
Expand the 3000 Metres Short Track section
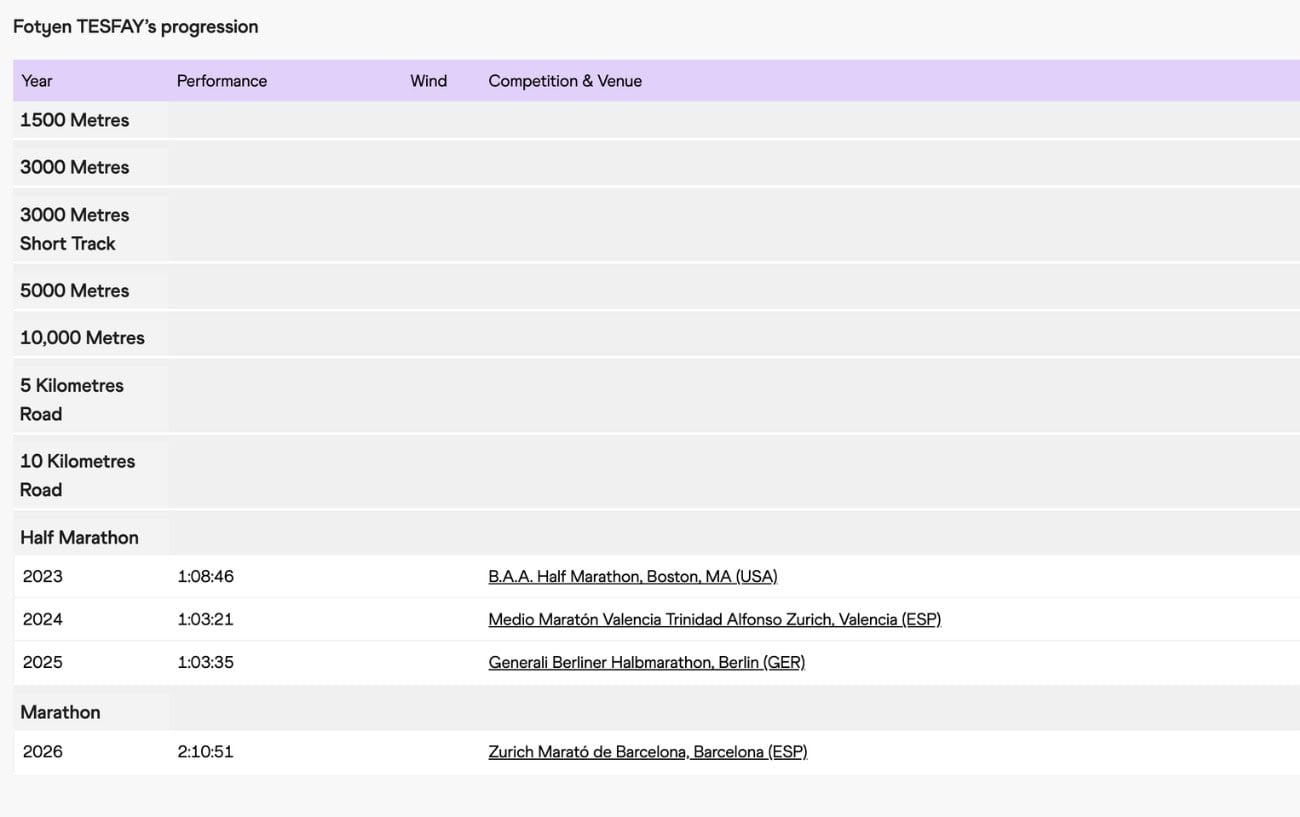pos(74,228)
